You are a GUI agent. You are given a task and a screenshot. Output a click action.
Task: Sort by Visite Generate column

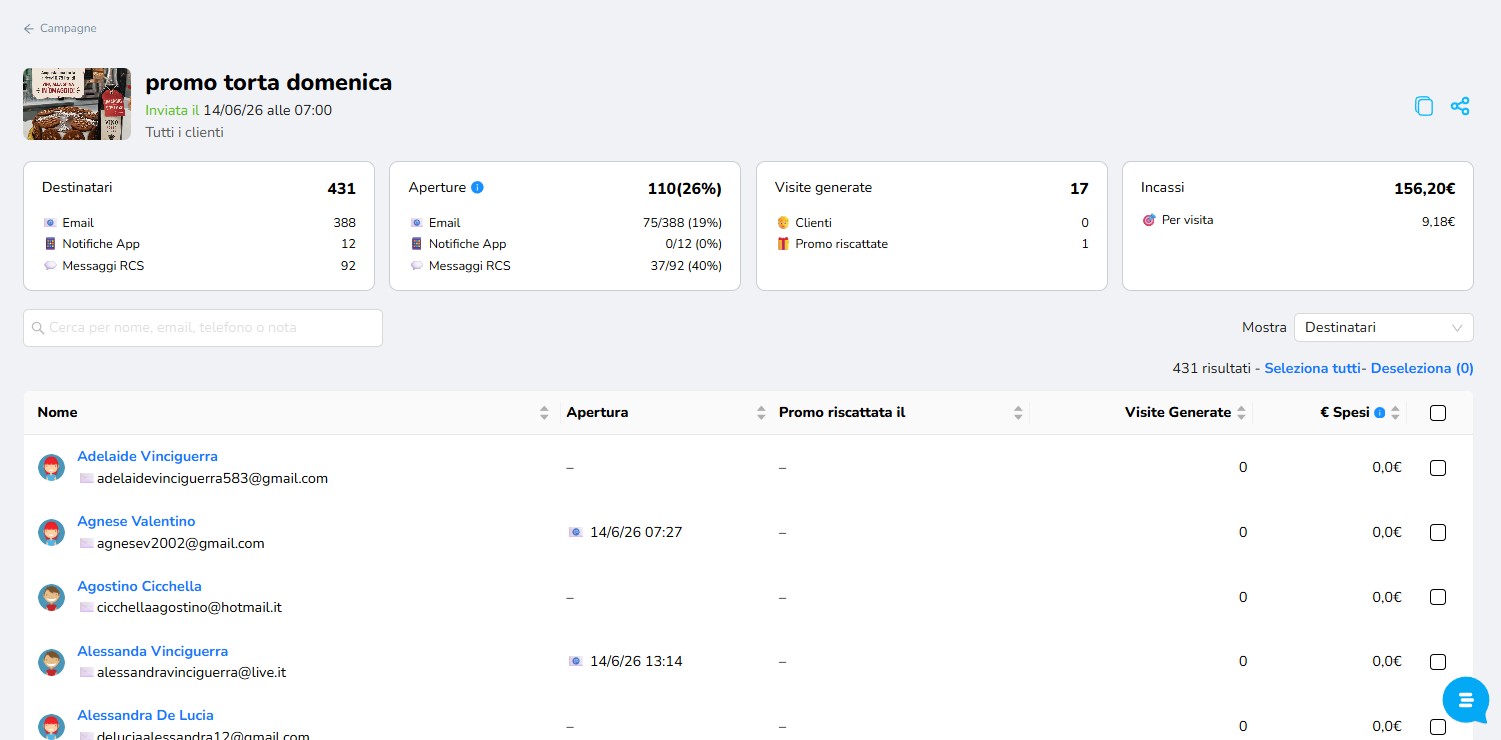point(1241,412)
